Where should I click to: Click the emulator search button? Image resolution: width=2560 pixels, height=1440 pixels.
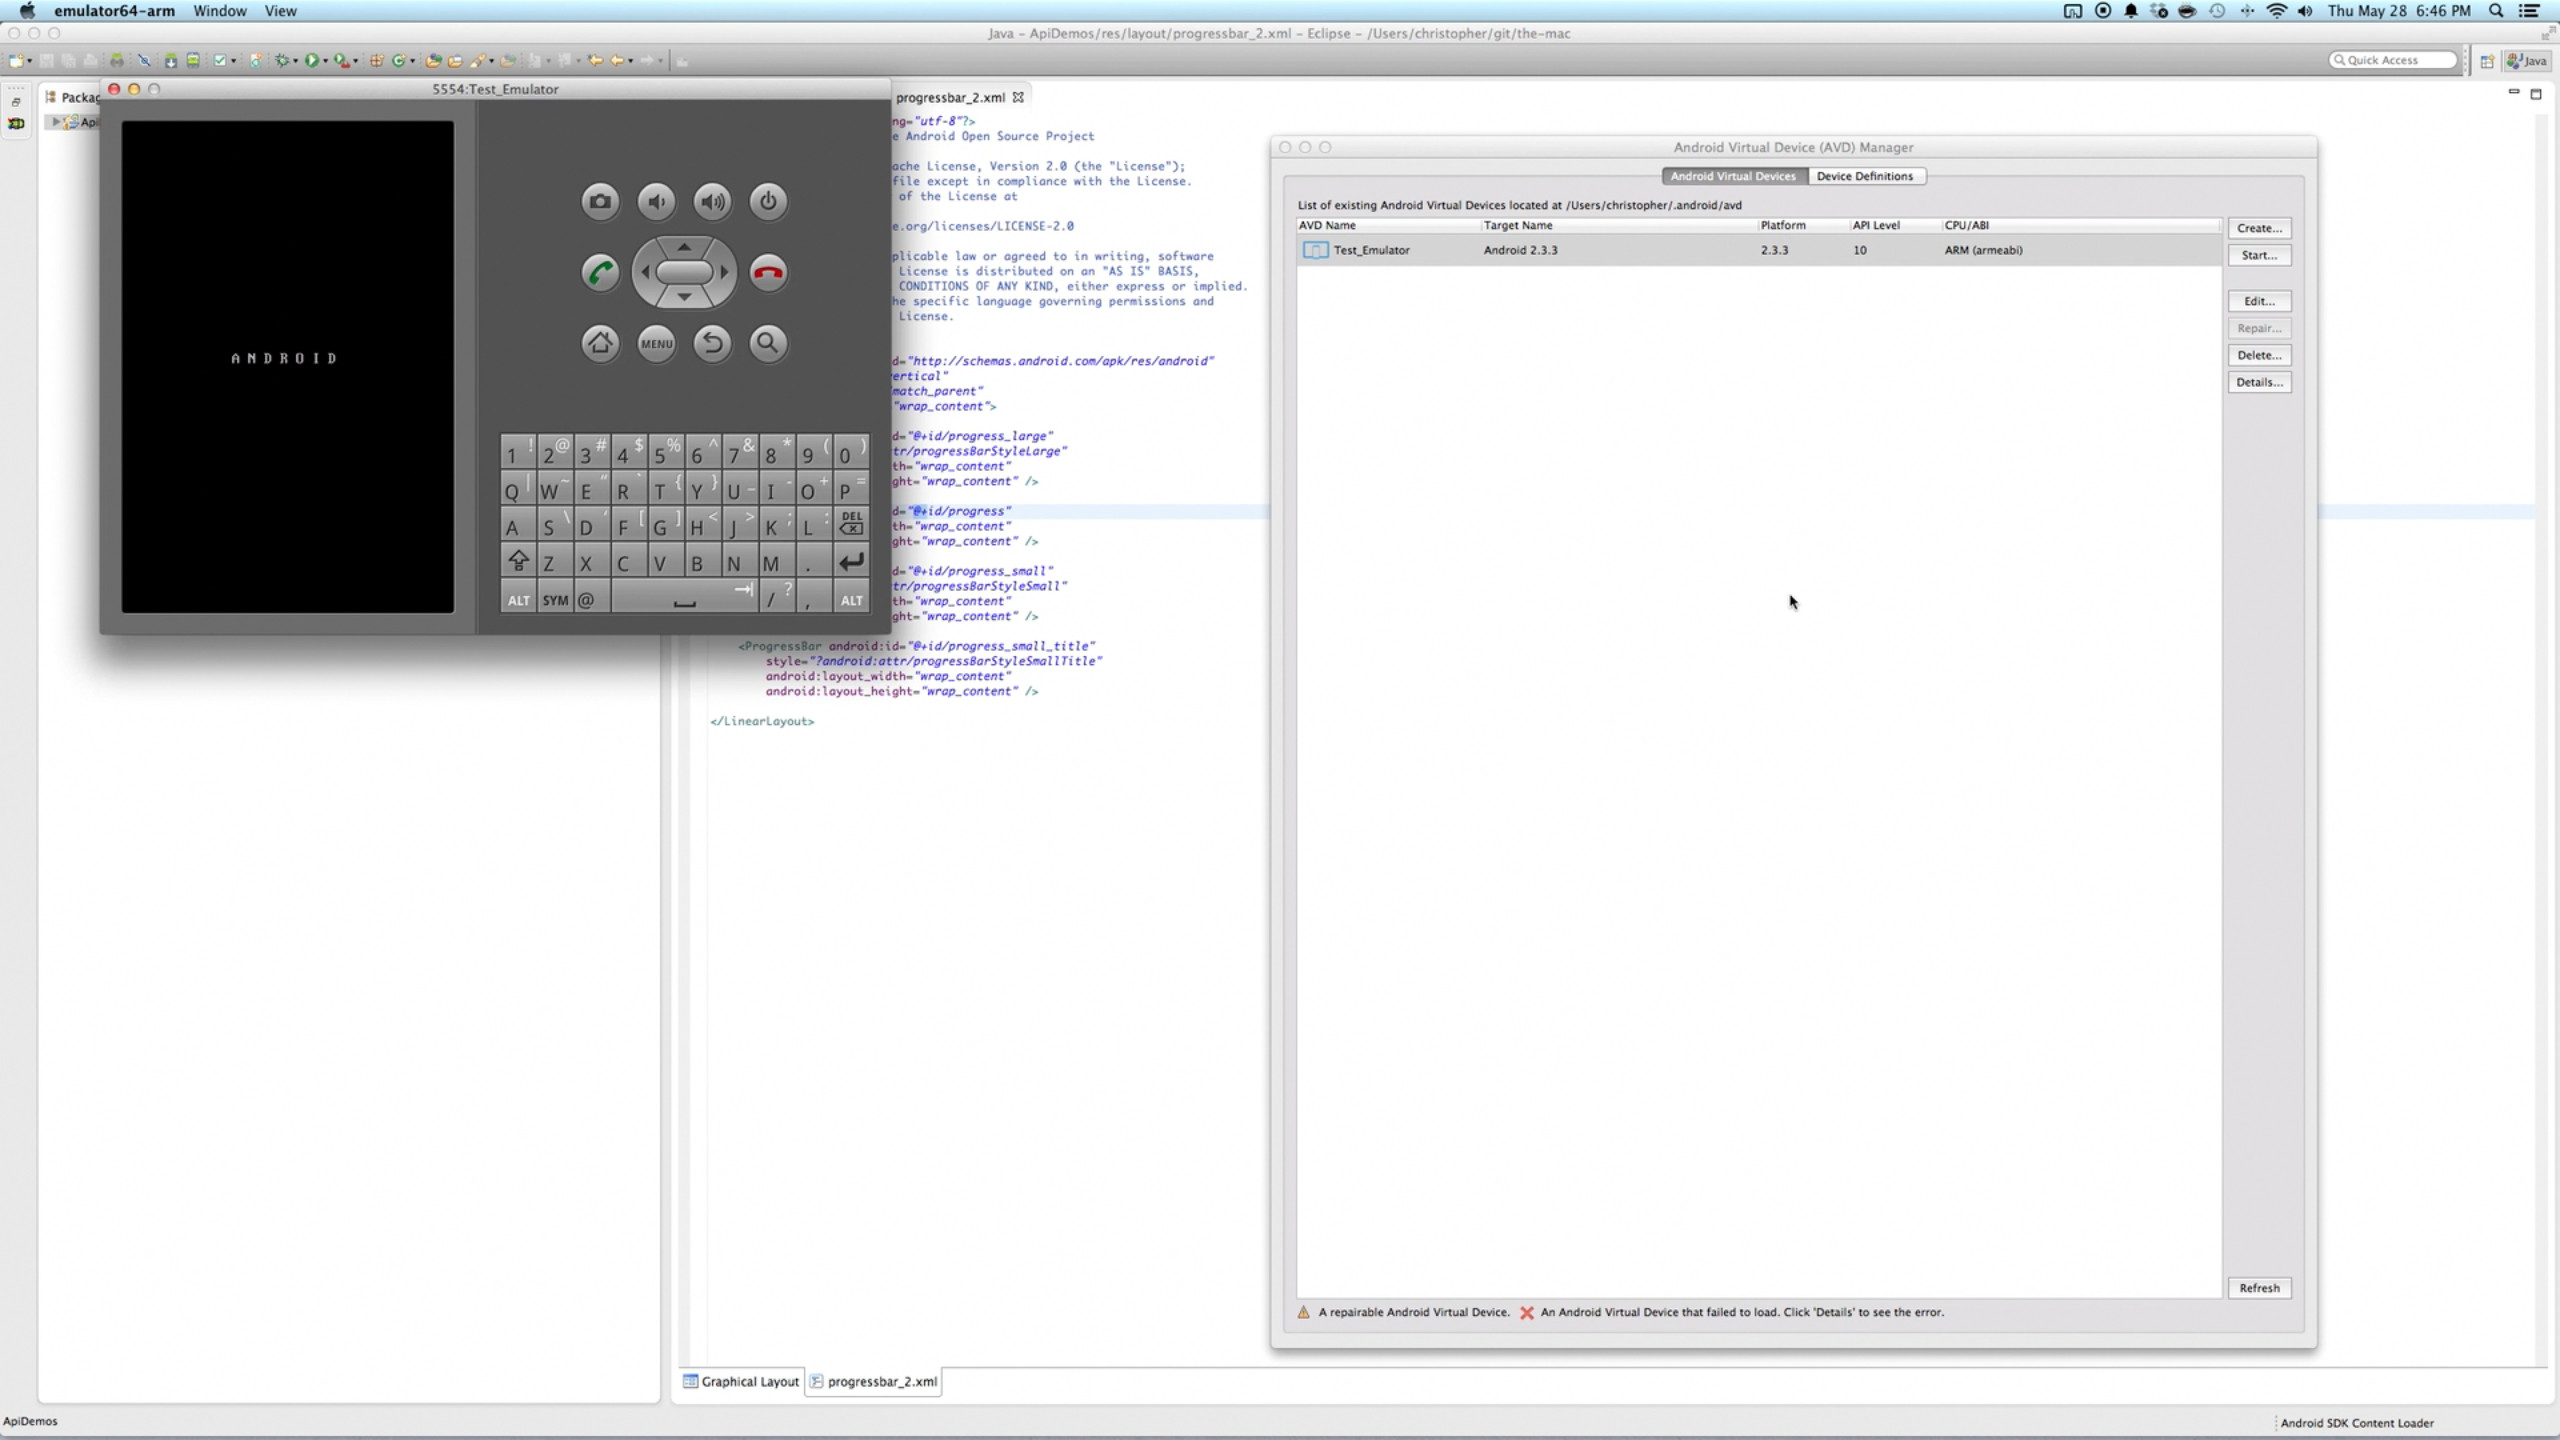point(768,343)
